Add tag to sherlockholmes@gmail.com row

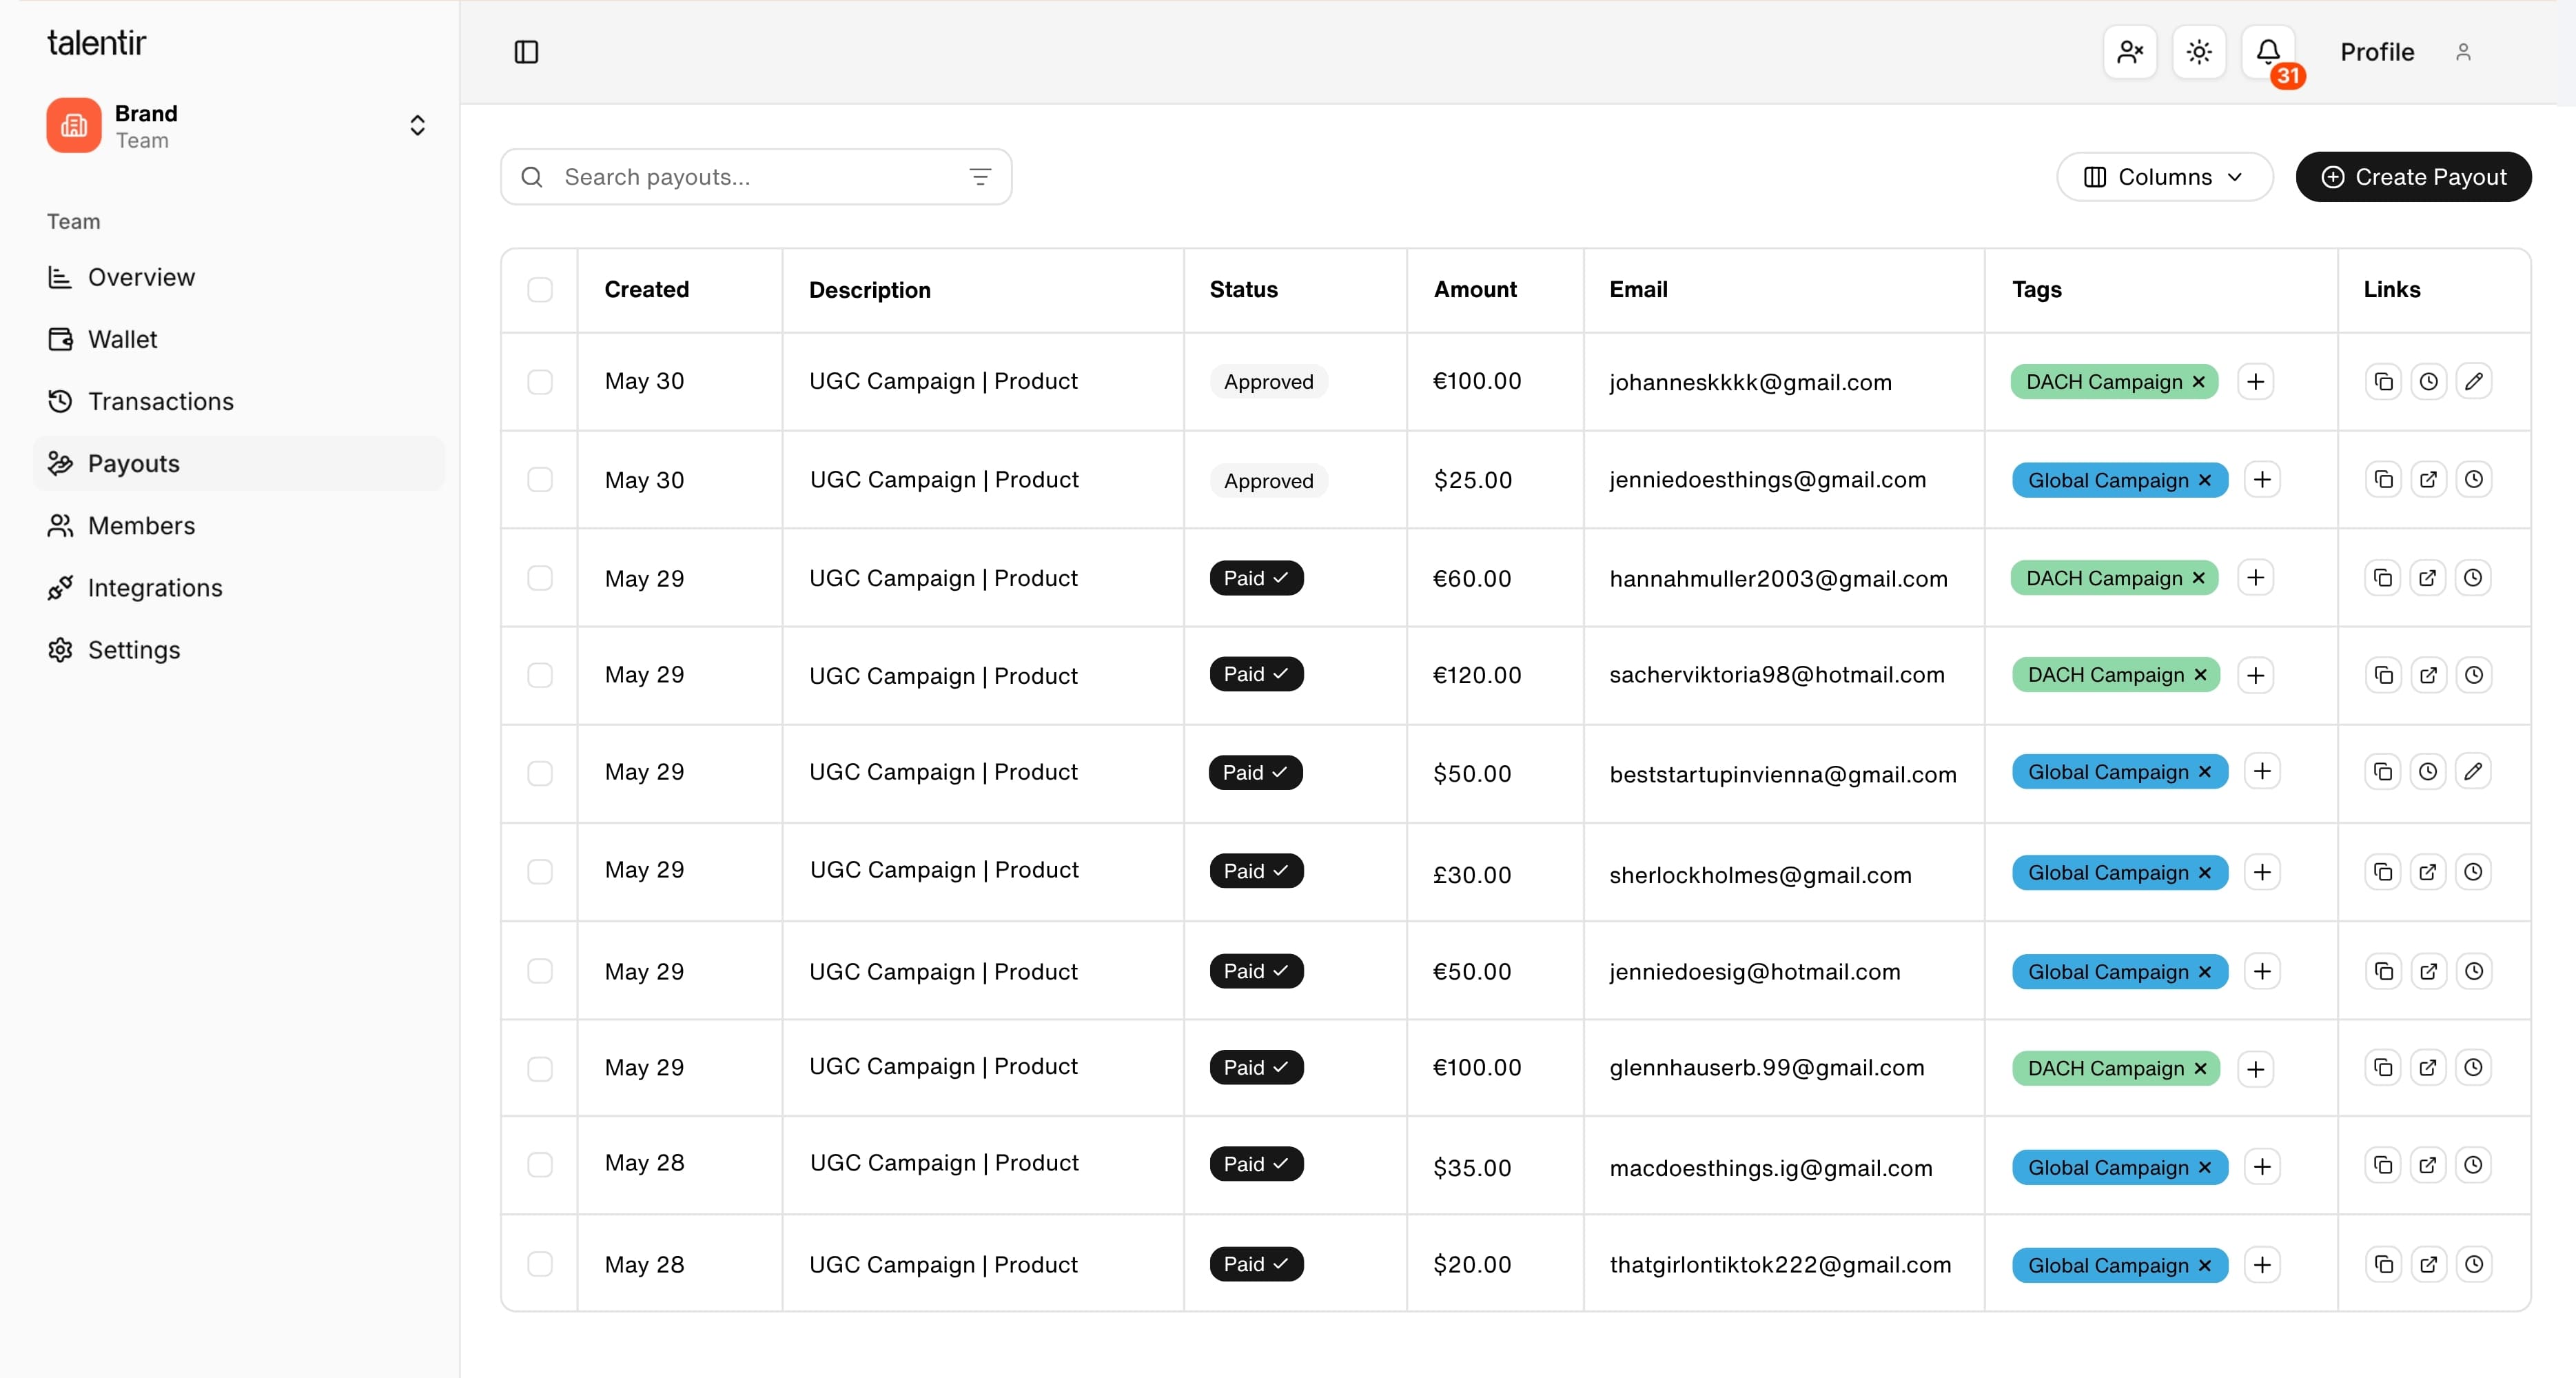2262,872
